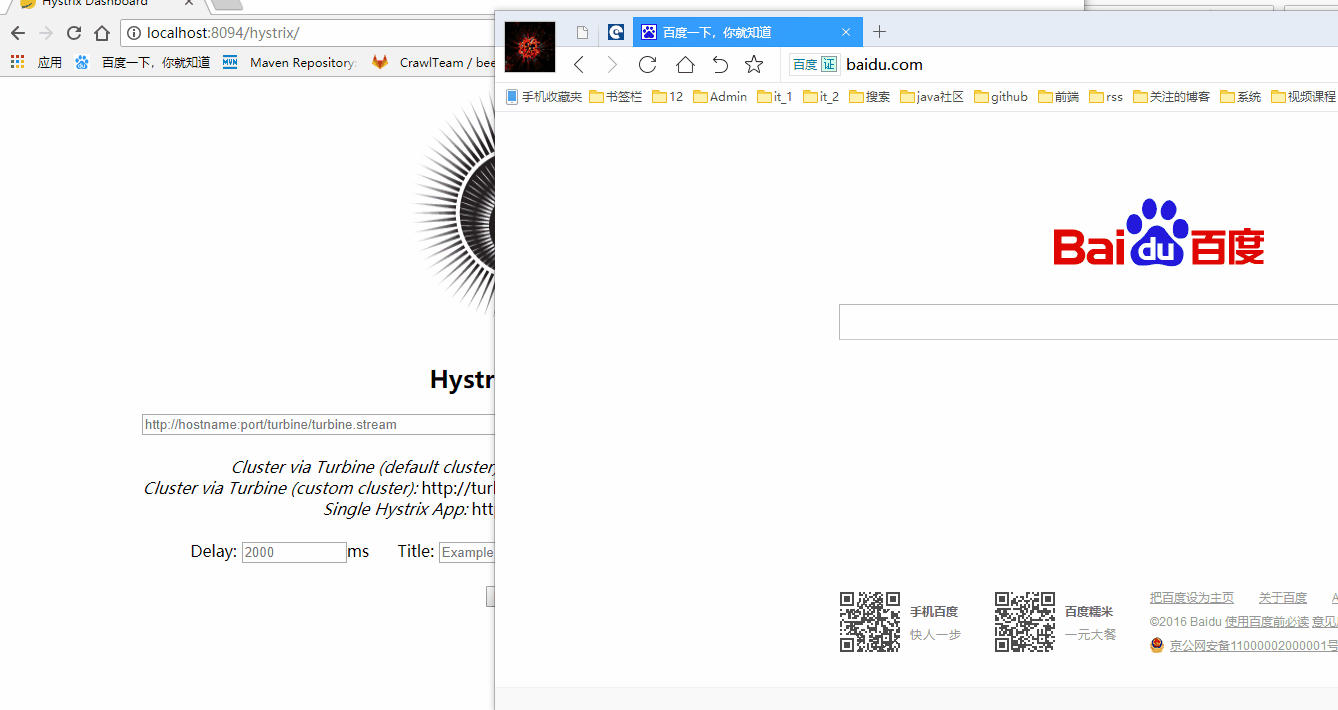Open the 前端 bookmark folder
Image resolution: width=1338 pixels, height=710 pixels.
1059,97
